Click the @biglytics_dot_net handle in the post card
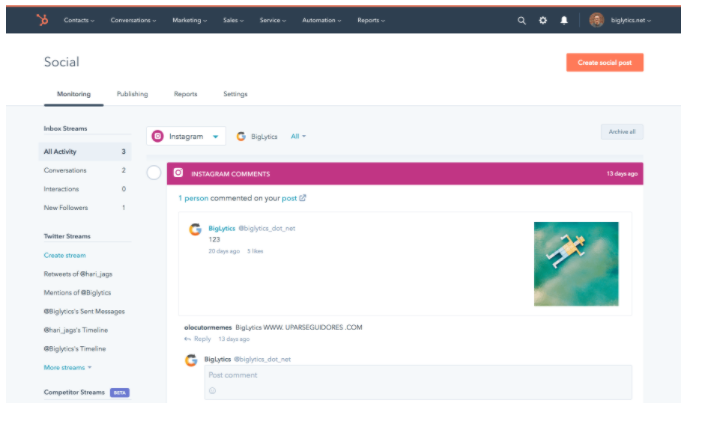Screen dimensions: 709x437 click(x=267, y=228)
